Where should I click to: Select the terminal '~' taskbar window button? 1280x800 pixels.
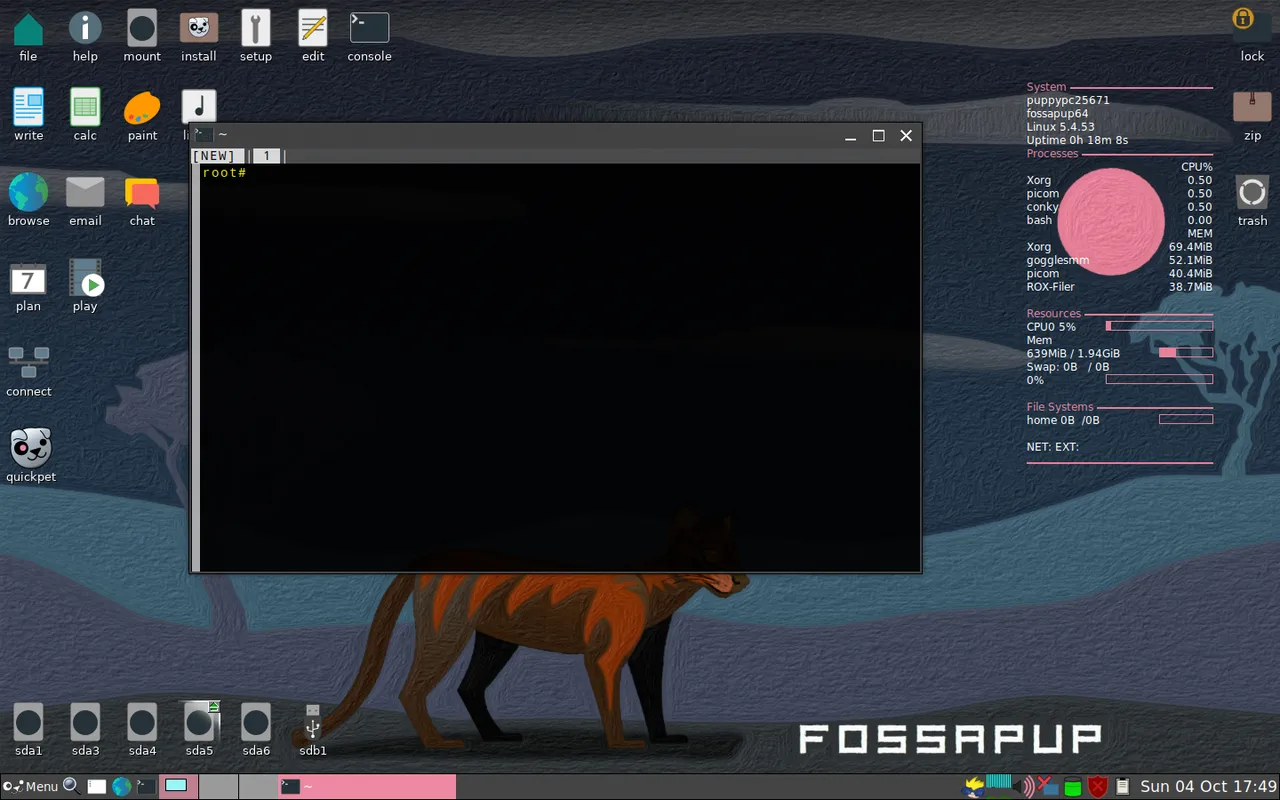[x=366, y=786]
